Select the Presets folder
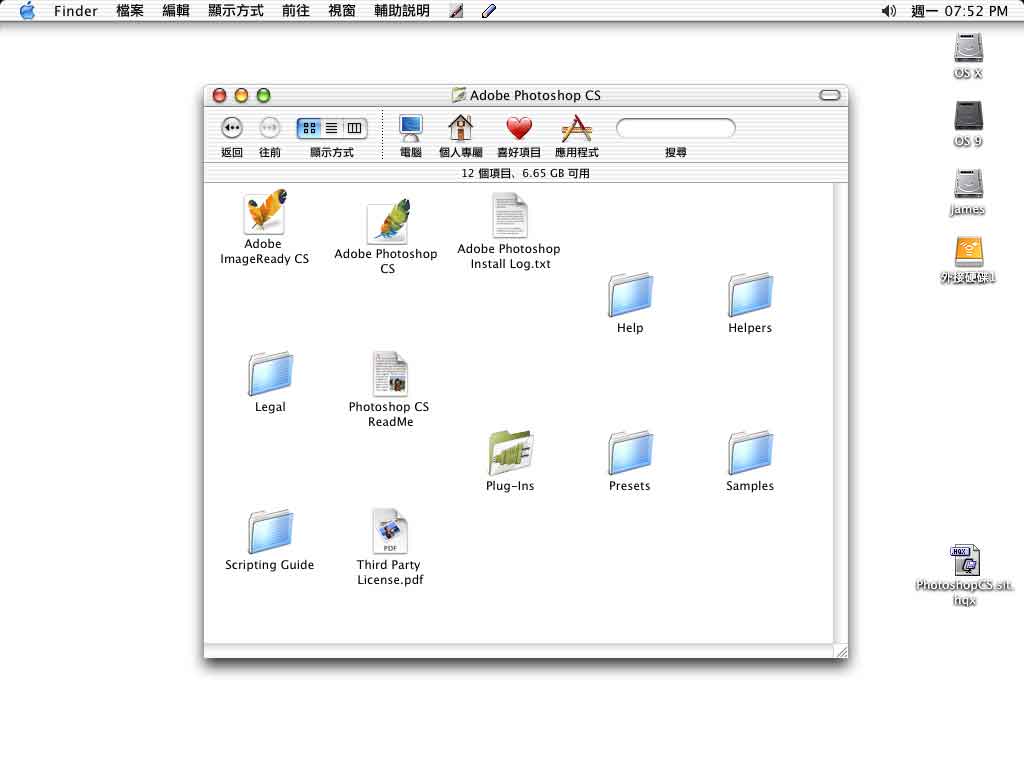Image resolution: width=1024 pixels, height=768 pixels. pyautogui.click(x=630, y=453)
